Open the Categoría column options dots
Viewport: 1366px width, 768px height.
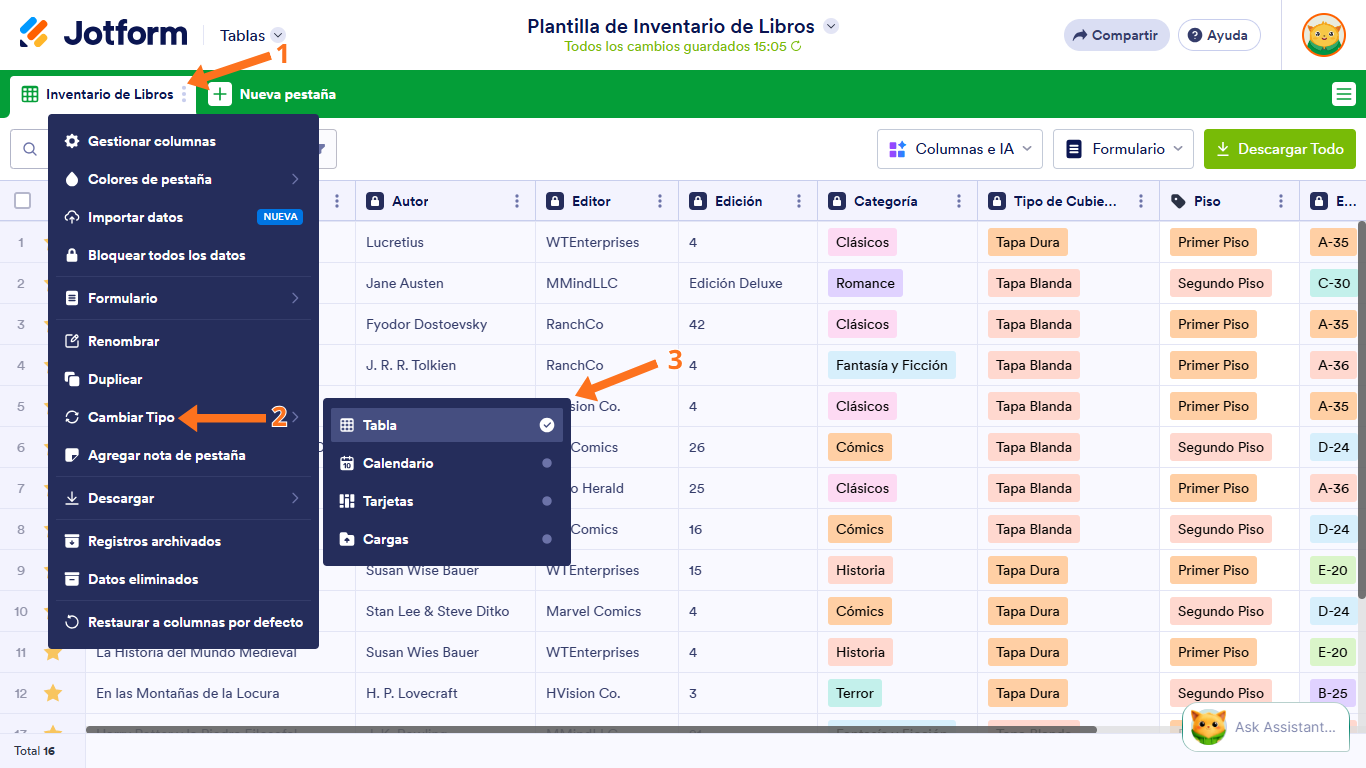coord(959,201)
